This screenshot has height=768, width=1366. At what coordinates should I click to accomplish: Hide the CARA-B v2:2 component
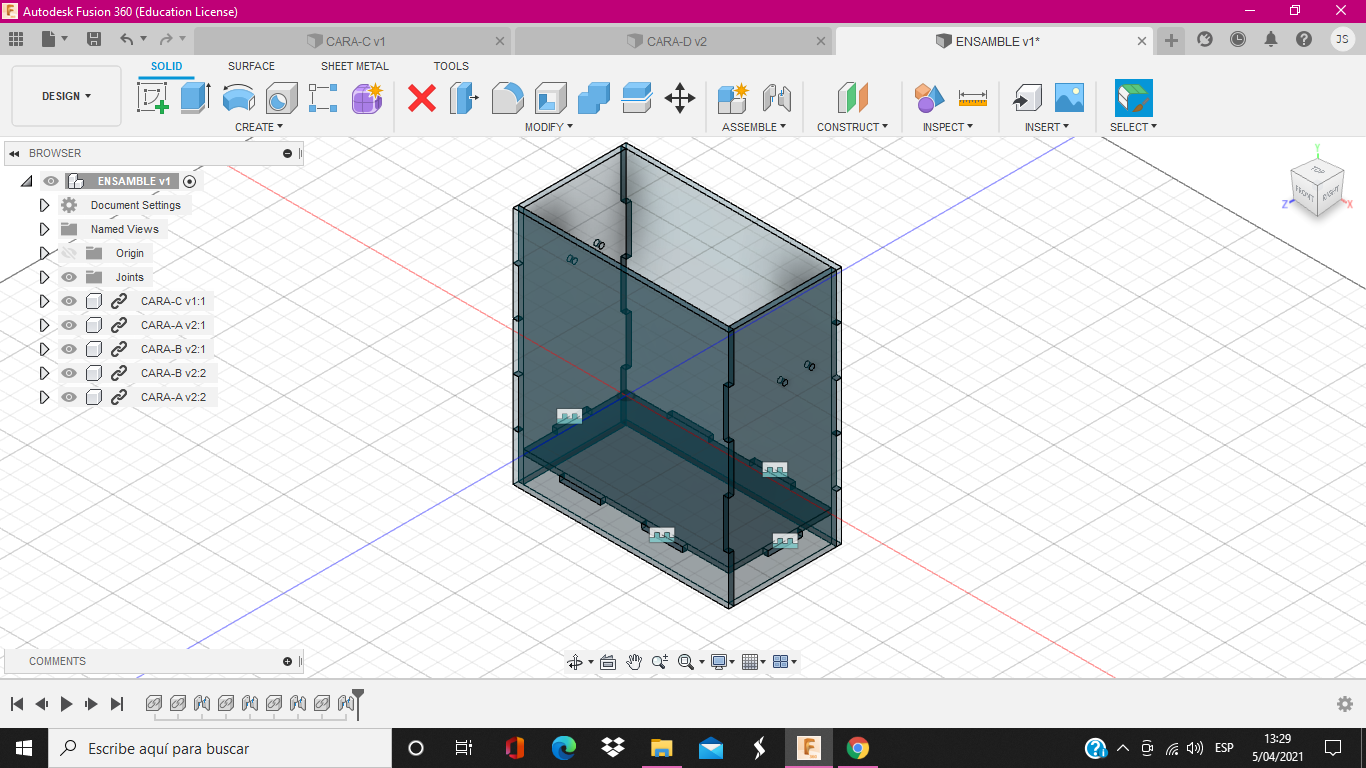coord(69,373)
